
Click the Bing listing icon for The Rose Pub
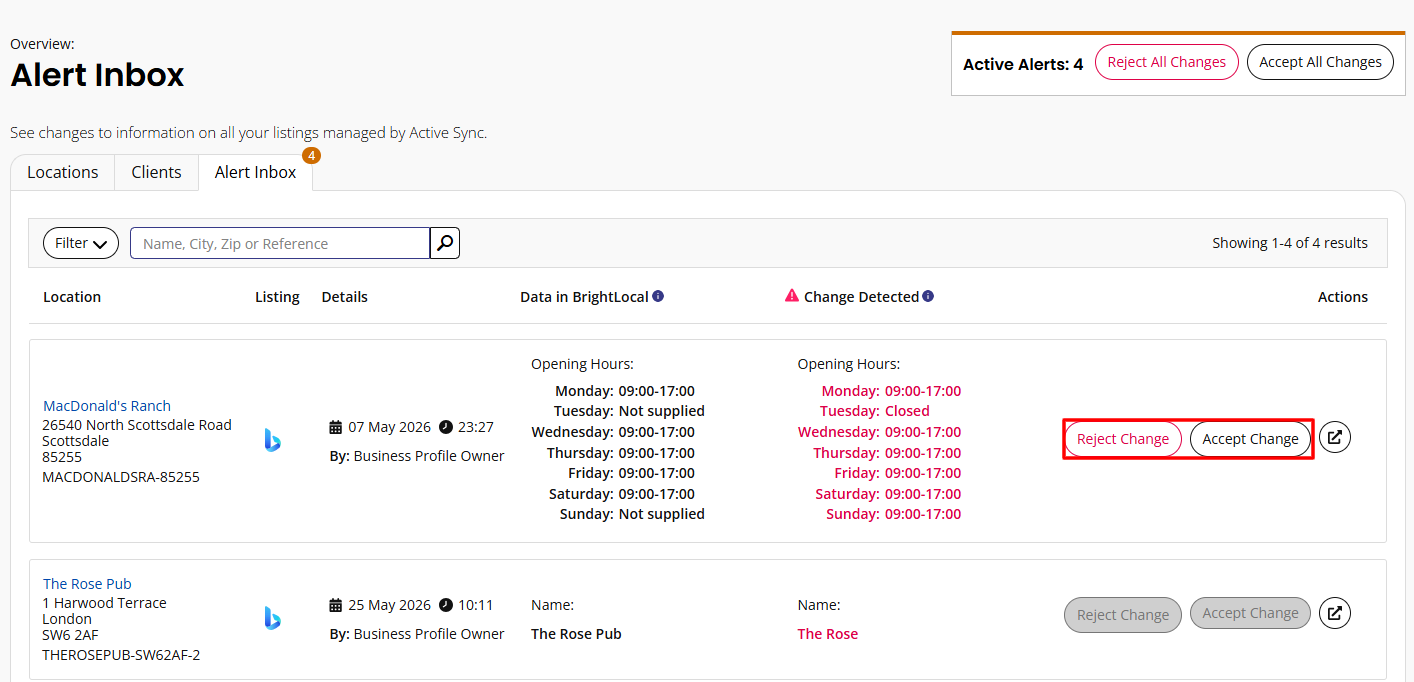click(272, 618)
